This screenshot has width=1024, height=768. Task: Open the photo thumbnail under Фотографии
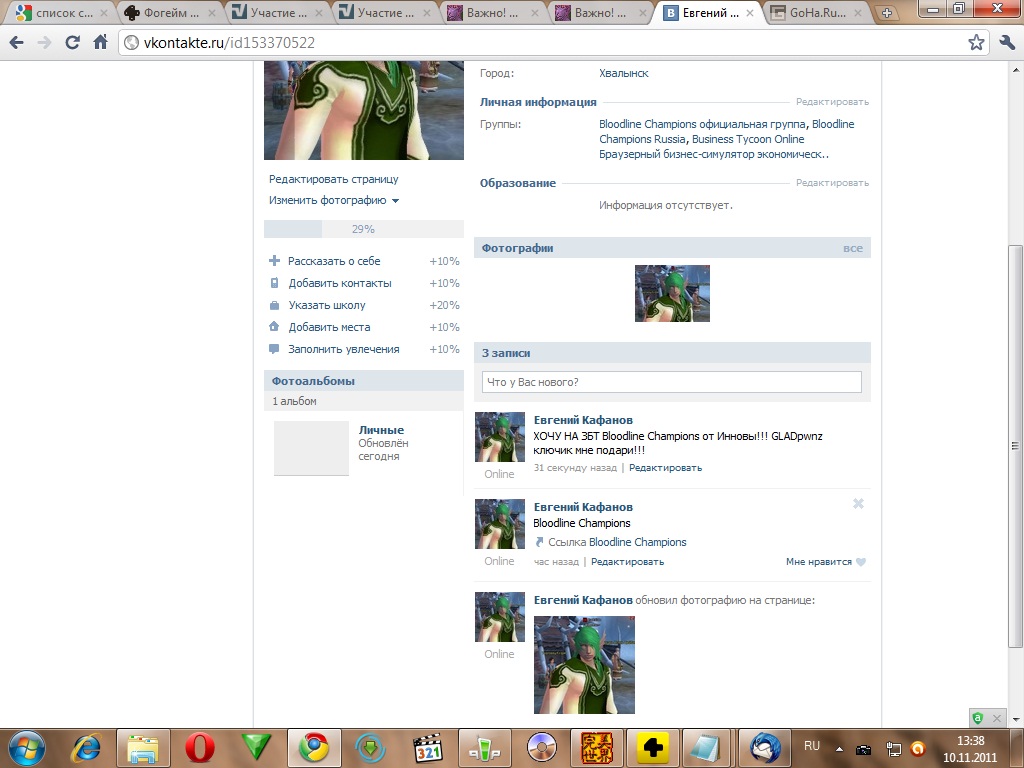tap(672, 293)
